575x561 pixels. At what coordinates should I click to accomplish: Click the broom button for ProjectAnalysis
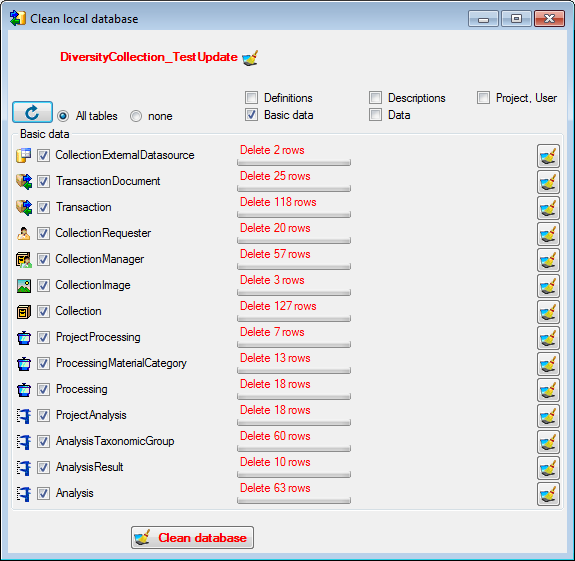tap(548, 417)
